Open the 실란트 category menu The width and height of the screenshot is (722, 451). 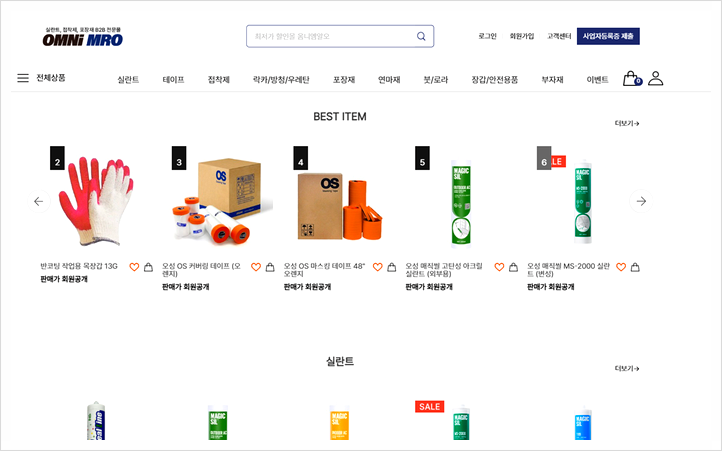tap(128, 80)
